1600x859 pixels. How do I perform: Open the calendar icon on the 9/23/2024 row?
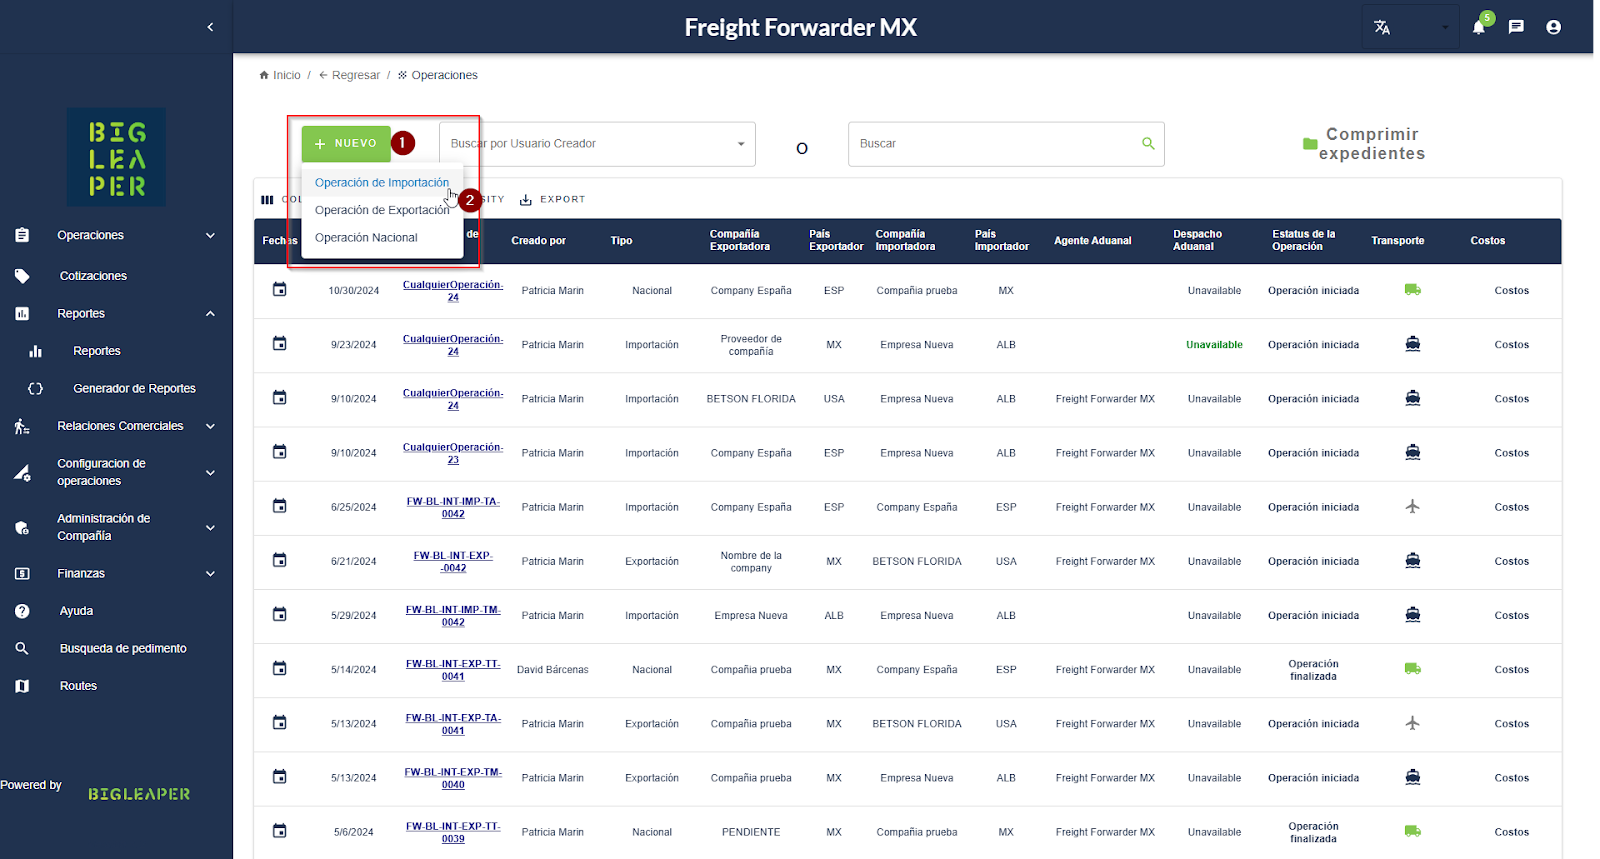point(280,343)
